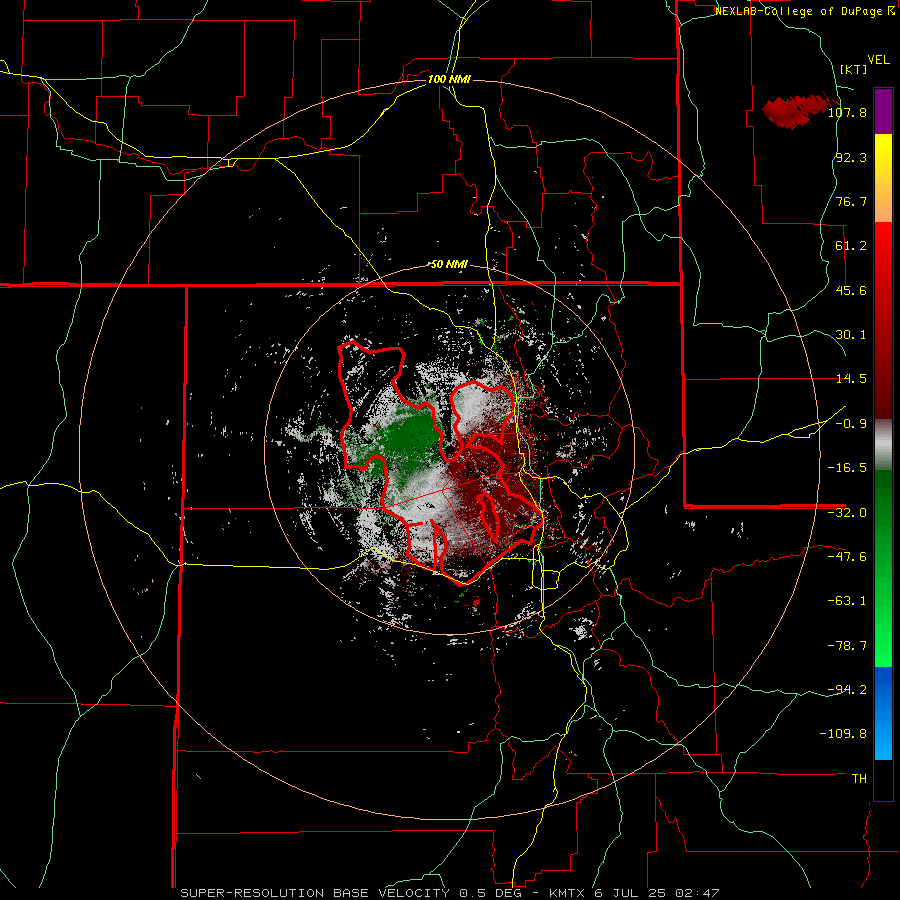Screen dimensions: 900x900
Task: Pick the green inbound segment of the color bar
Action: (x=883, y=568)
